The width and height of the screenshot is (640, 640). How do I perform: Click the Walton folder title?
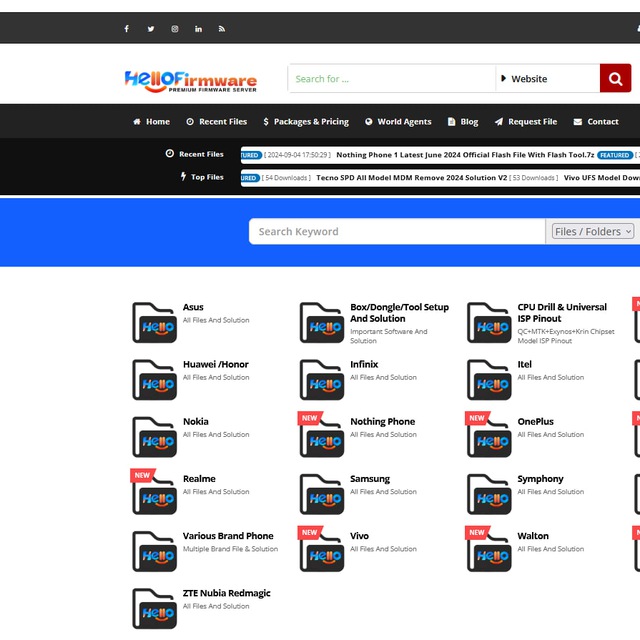tap(533, 536)
